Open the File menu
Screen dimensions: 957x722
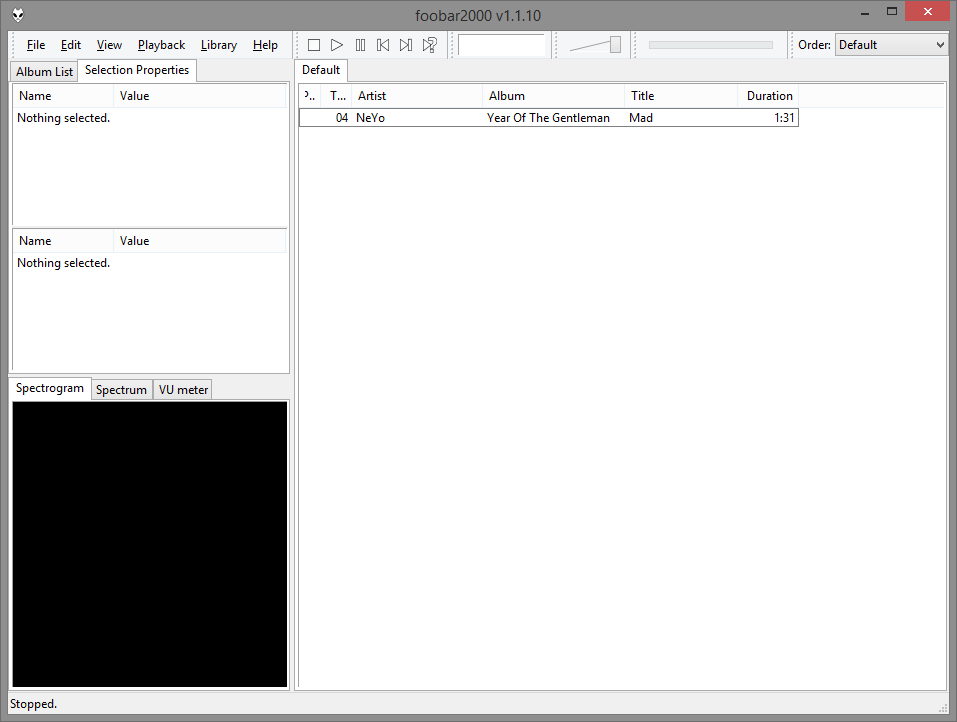pyautogui.click(x=36, y=45)
